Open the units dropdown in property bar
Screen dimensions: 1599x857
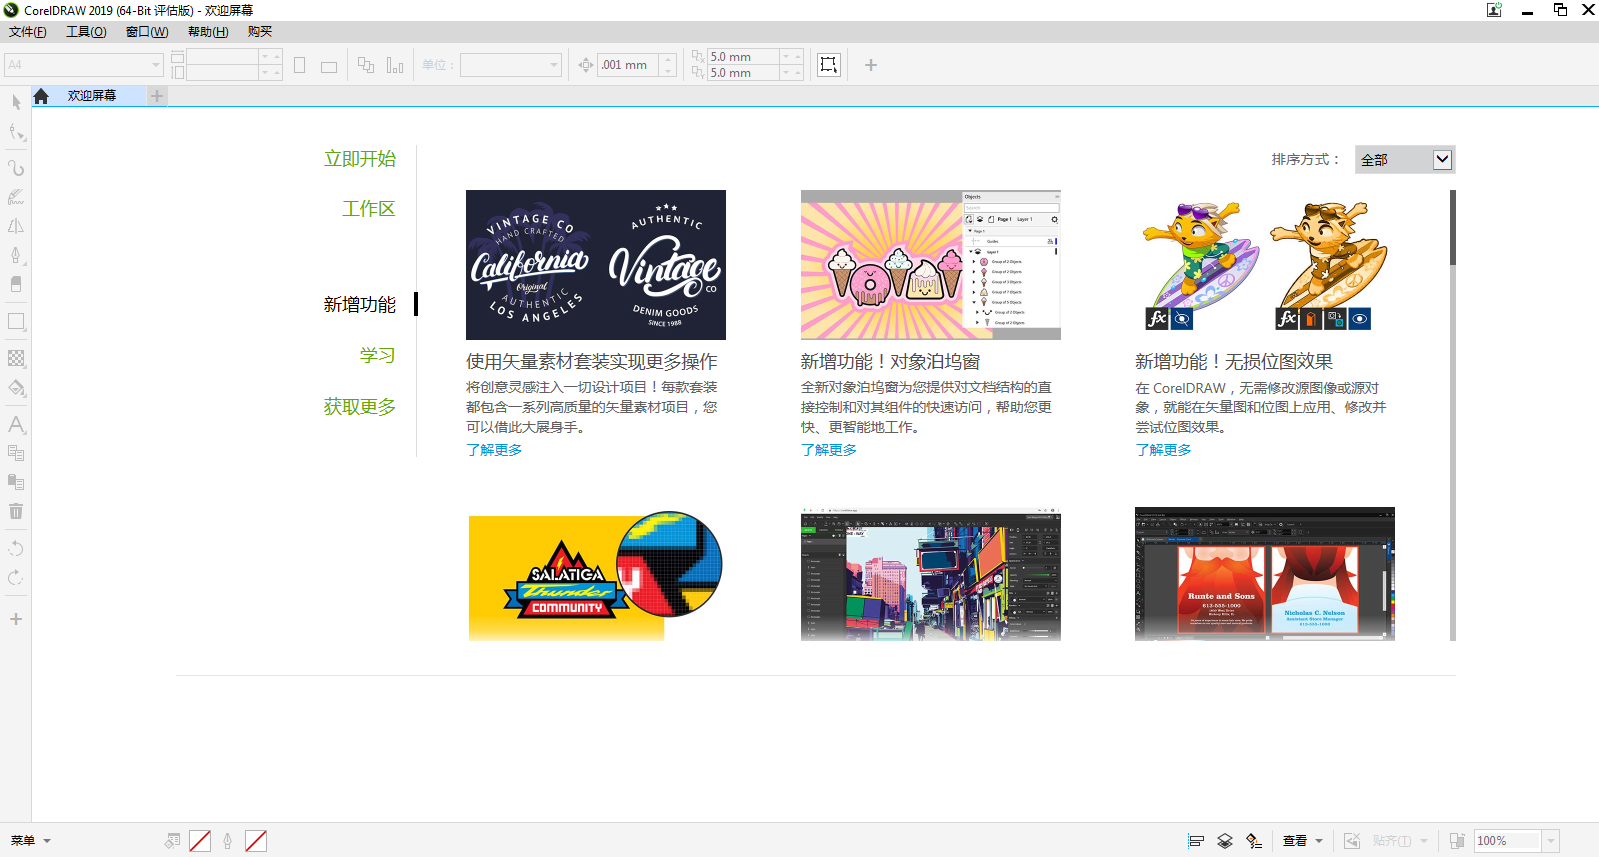(x=554, y=65)
